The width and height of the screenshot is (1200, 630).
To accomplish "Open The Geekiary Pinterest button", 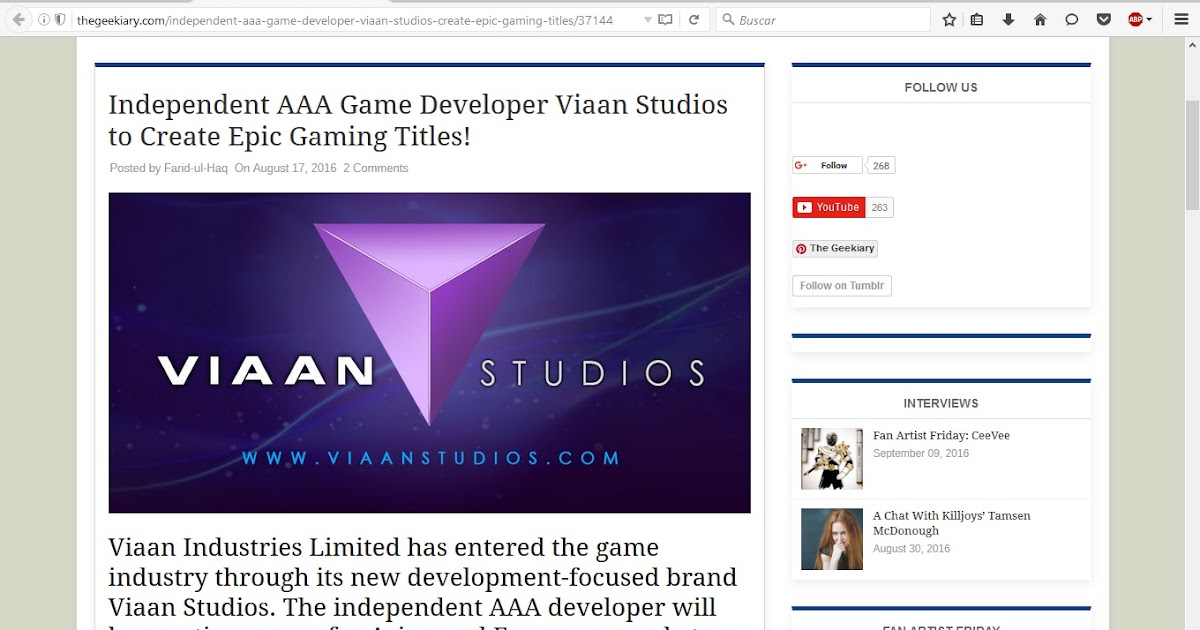I will (835, 248).
